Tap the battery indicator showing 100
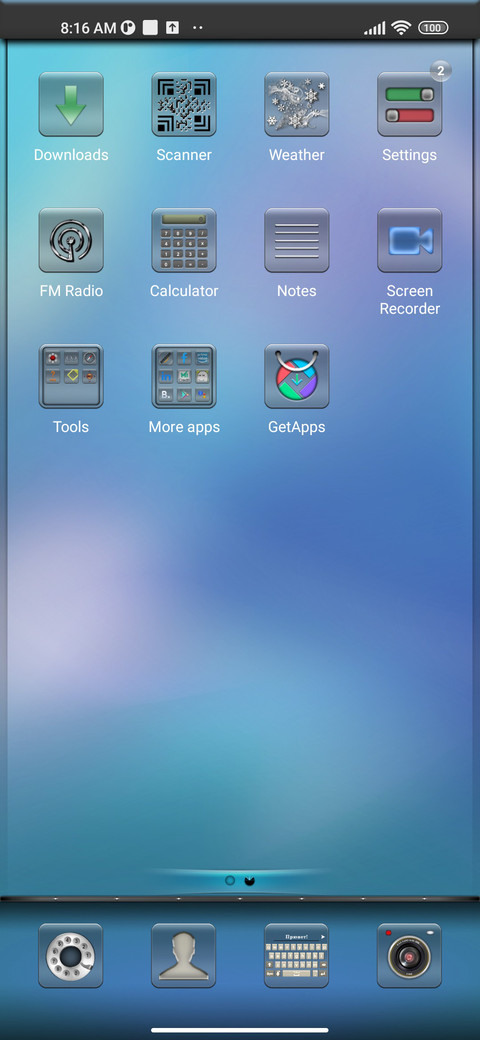The image size is (480, 1040). point(433,28)
